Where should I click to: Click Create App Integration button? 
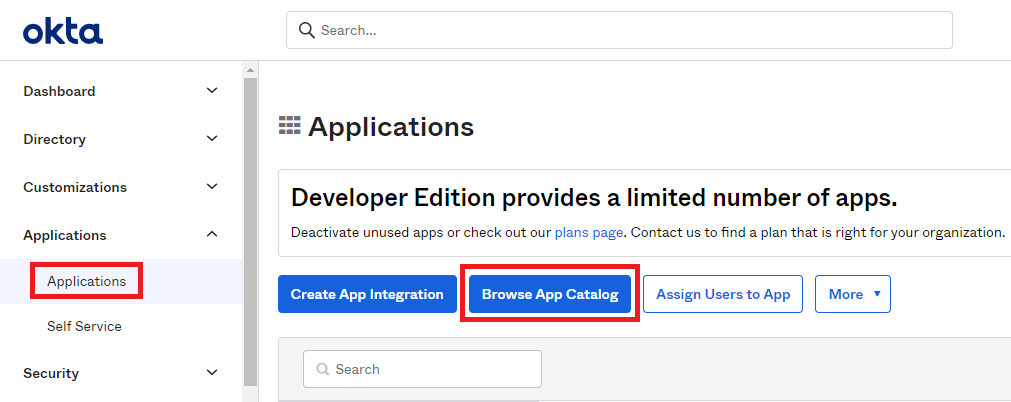[367, 294]
